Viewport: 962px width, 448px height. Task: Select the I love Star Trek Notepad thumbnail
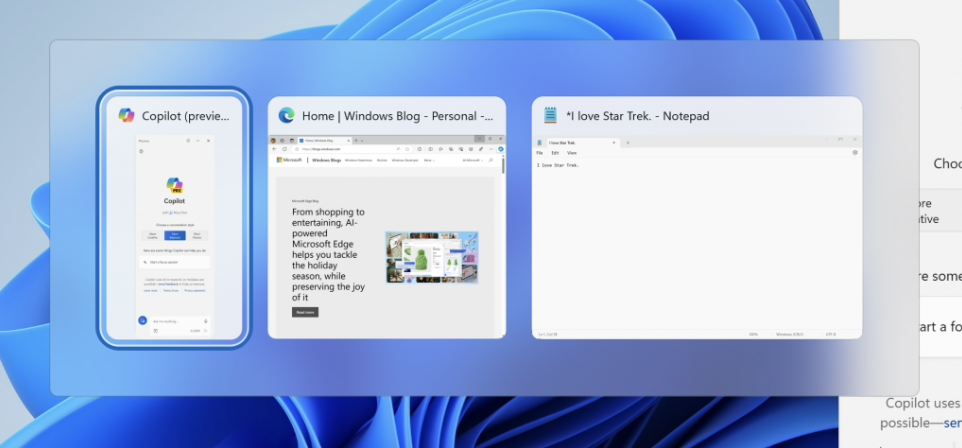pos(697,217)
